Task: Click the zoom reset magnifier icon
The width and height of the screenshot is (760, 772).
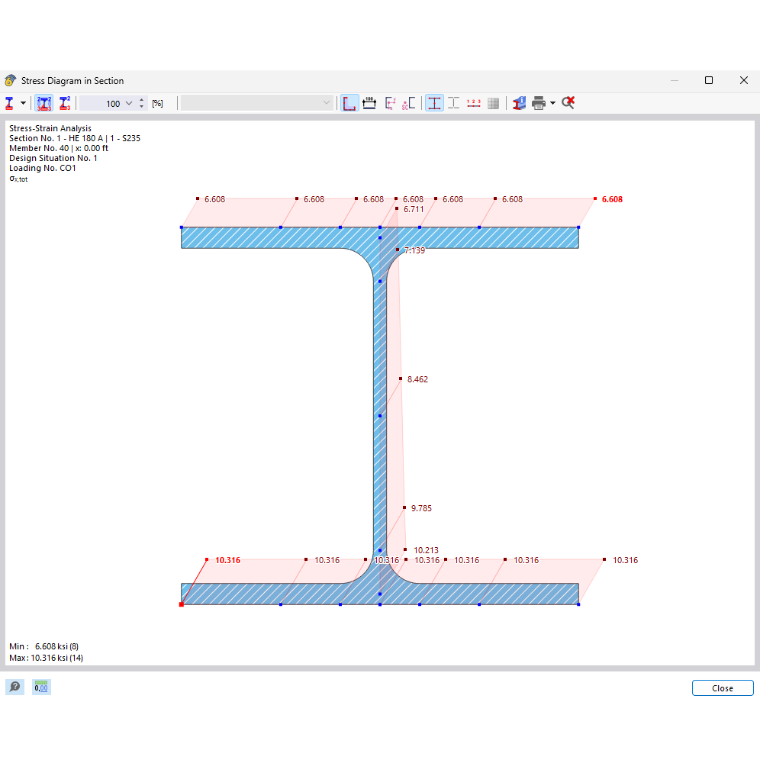Action: [568, 102]
